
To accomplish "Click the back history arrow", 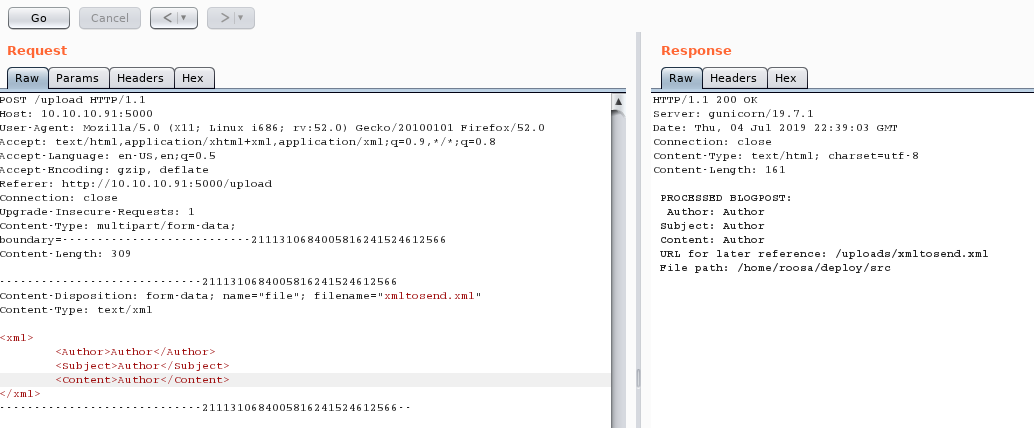I will pyautogui.click(x=167, y=18).
